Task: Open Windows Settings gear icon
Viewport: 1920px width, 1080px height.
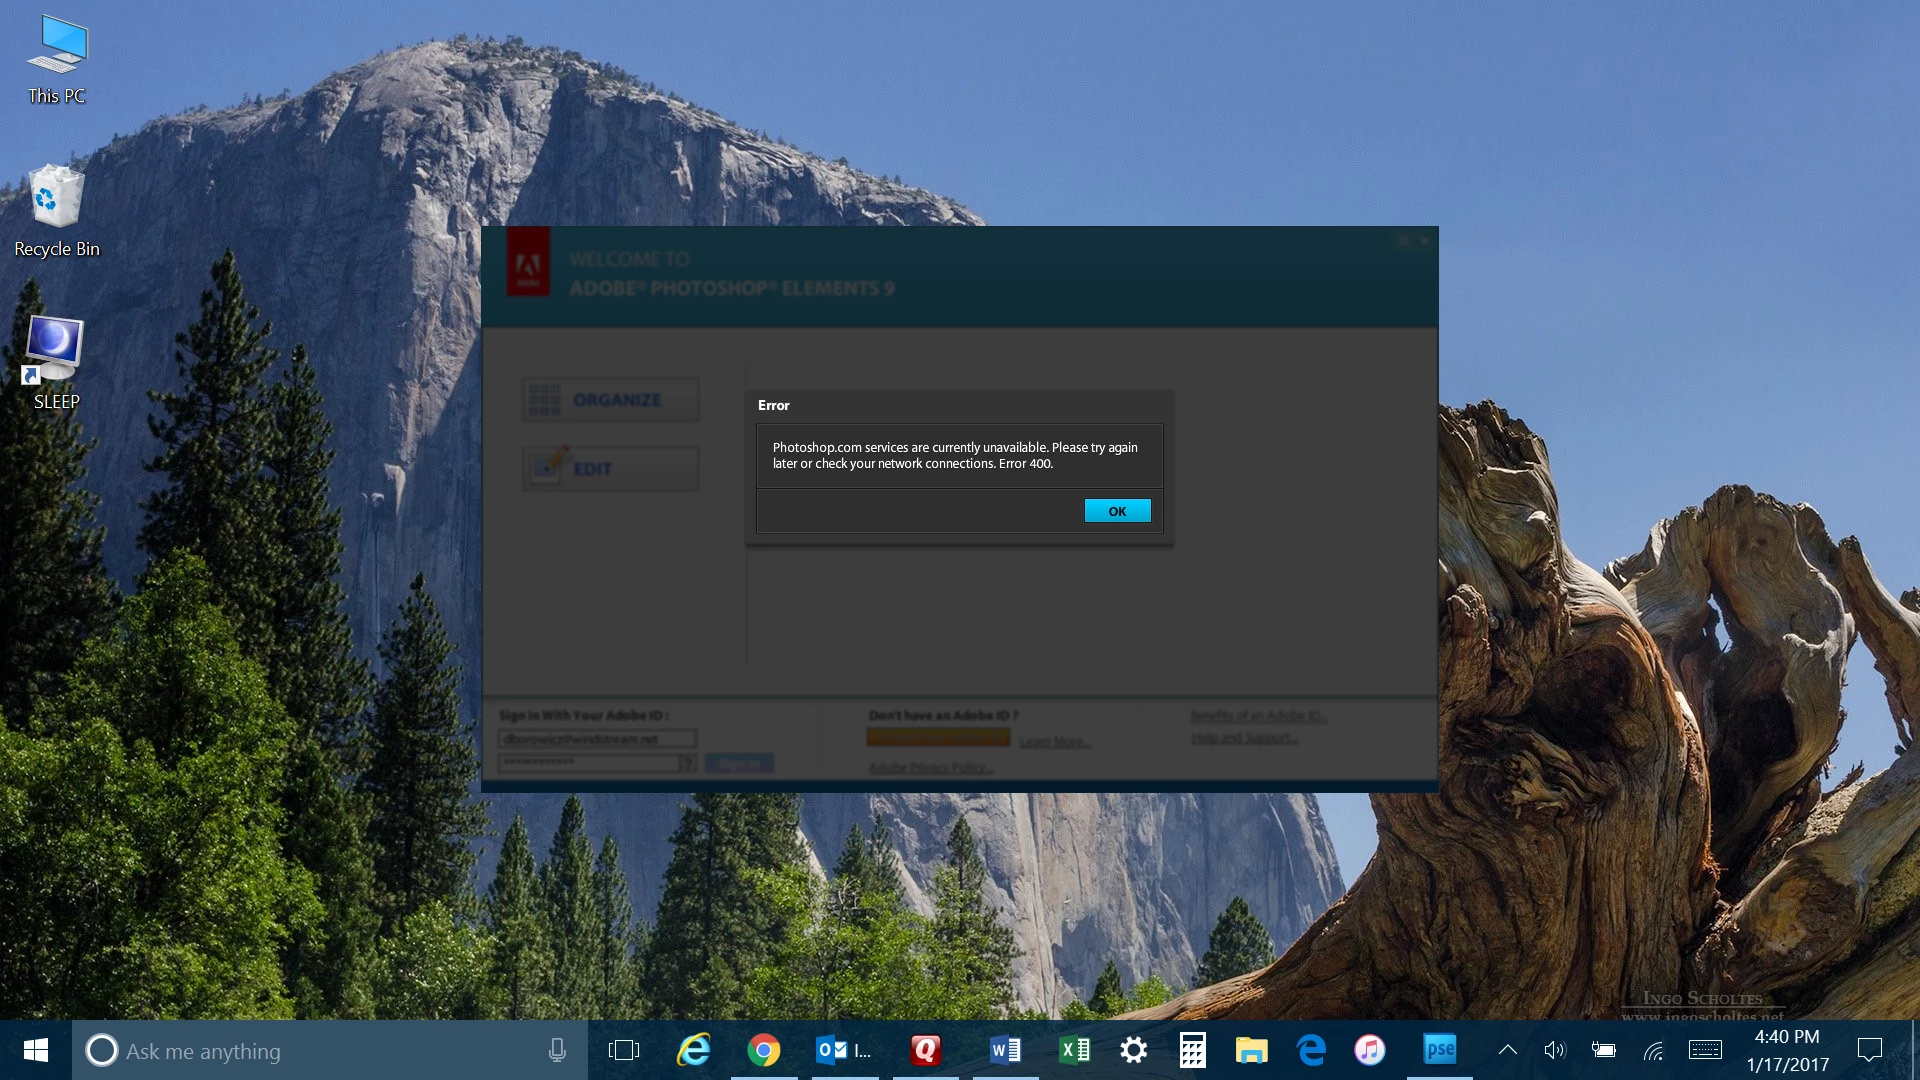Action: pos(1133,1050)
